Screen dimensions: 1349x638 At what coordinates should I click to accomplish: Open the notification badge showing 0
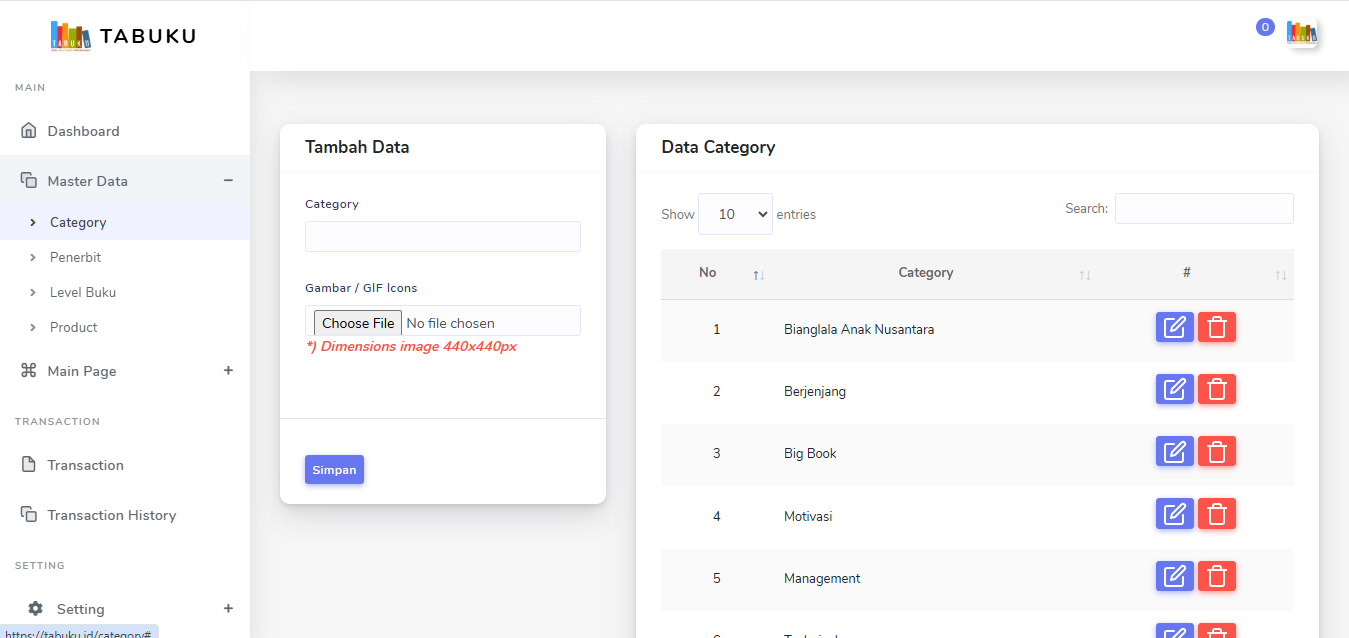[1265, 28]
